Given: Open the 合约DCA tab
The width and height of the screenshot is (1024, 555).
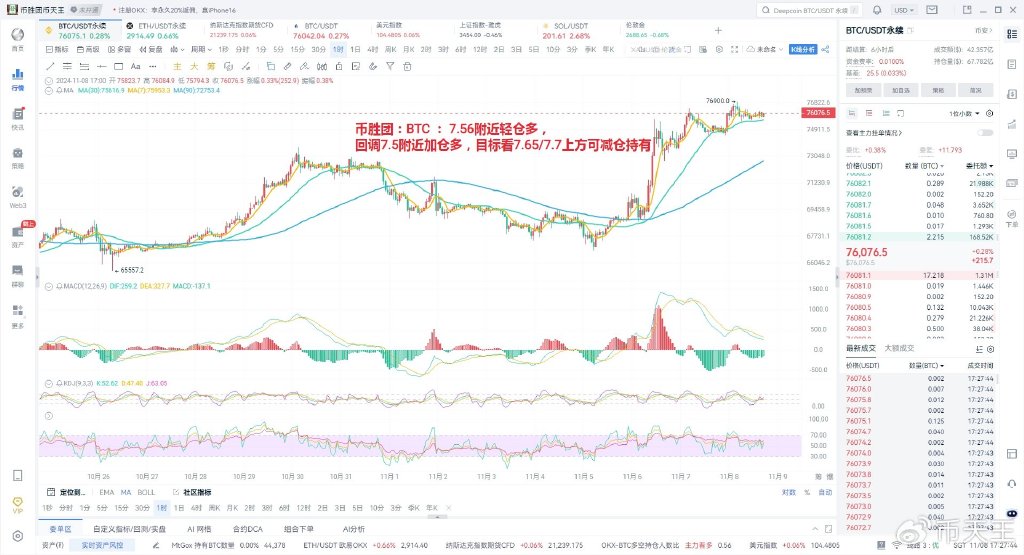Looking at the screenshot, I should 248,529.
